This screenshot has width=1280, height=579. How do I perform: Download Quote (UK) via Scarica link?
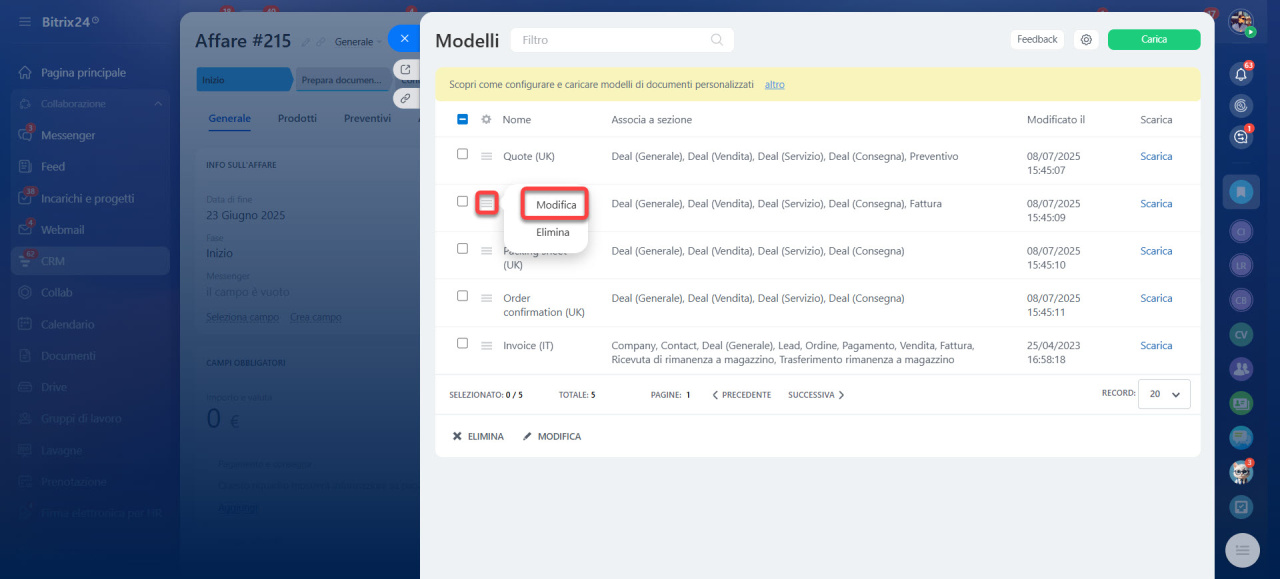coord(1155,156)
